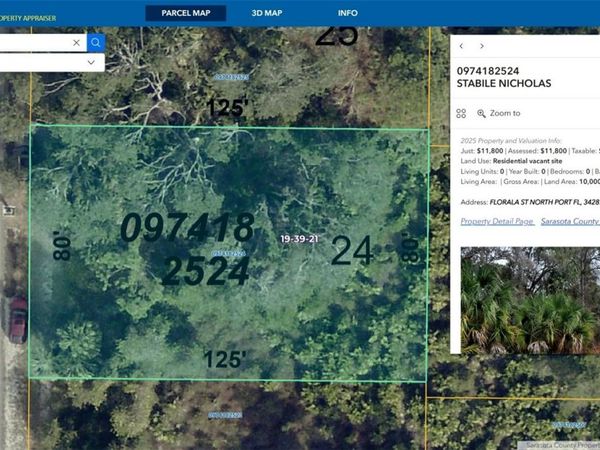Switch to the PARCEL MAP tab

point(186,13)
